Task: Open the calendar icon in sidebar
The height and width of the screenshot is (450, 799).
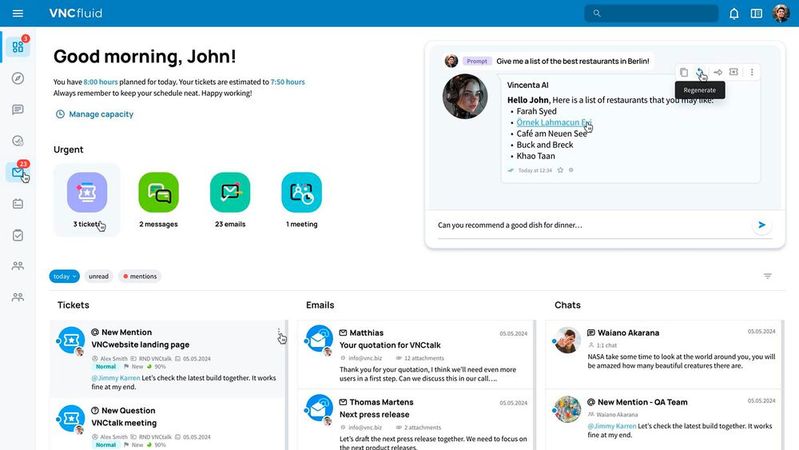Action: [x=18, y=204]
